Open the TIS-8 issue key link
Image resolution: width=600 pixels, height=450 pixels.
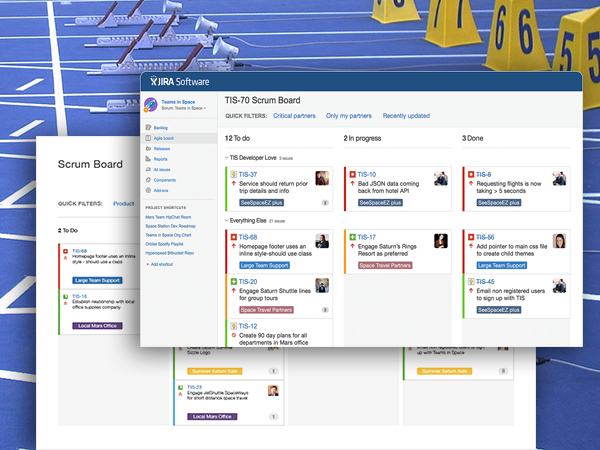(x=483, y=174)
